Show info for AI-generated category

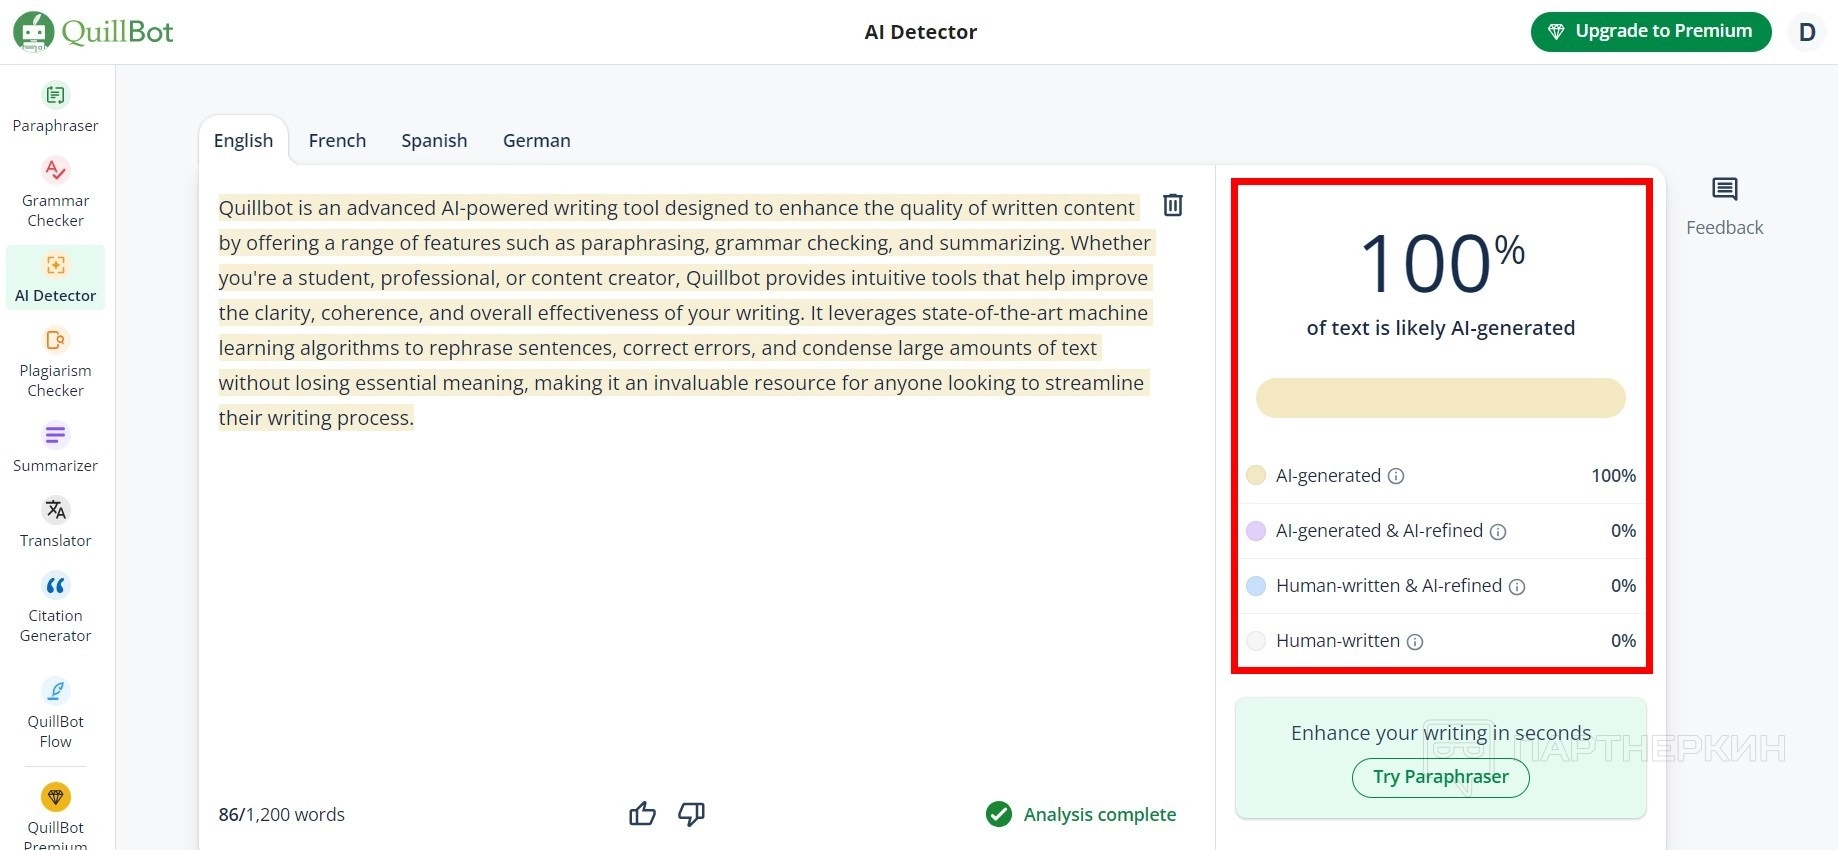click(x=1396, y=476)
